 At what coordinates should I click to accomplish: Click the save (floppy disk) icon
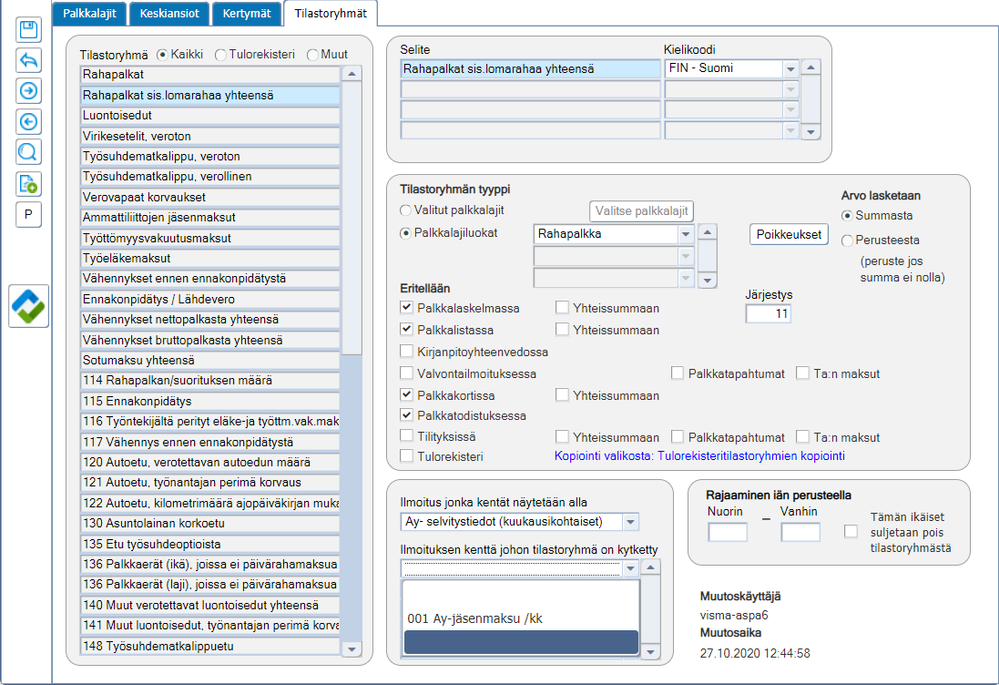(x=29, y=29)
